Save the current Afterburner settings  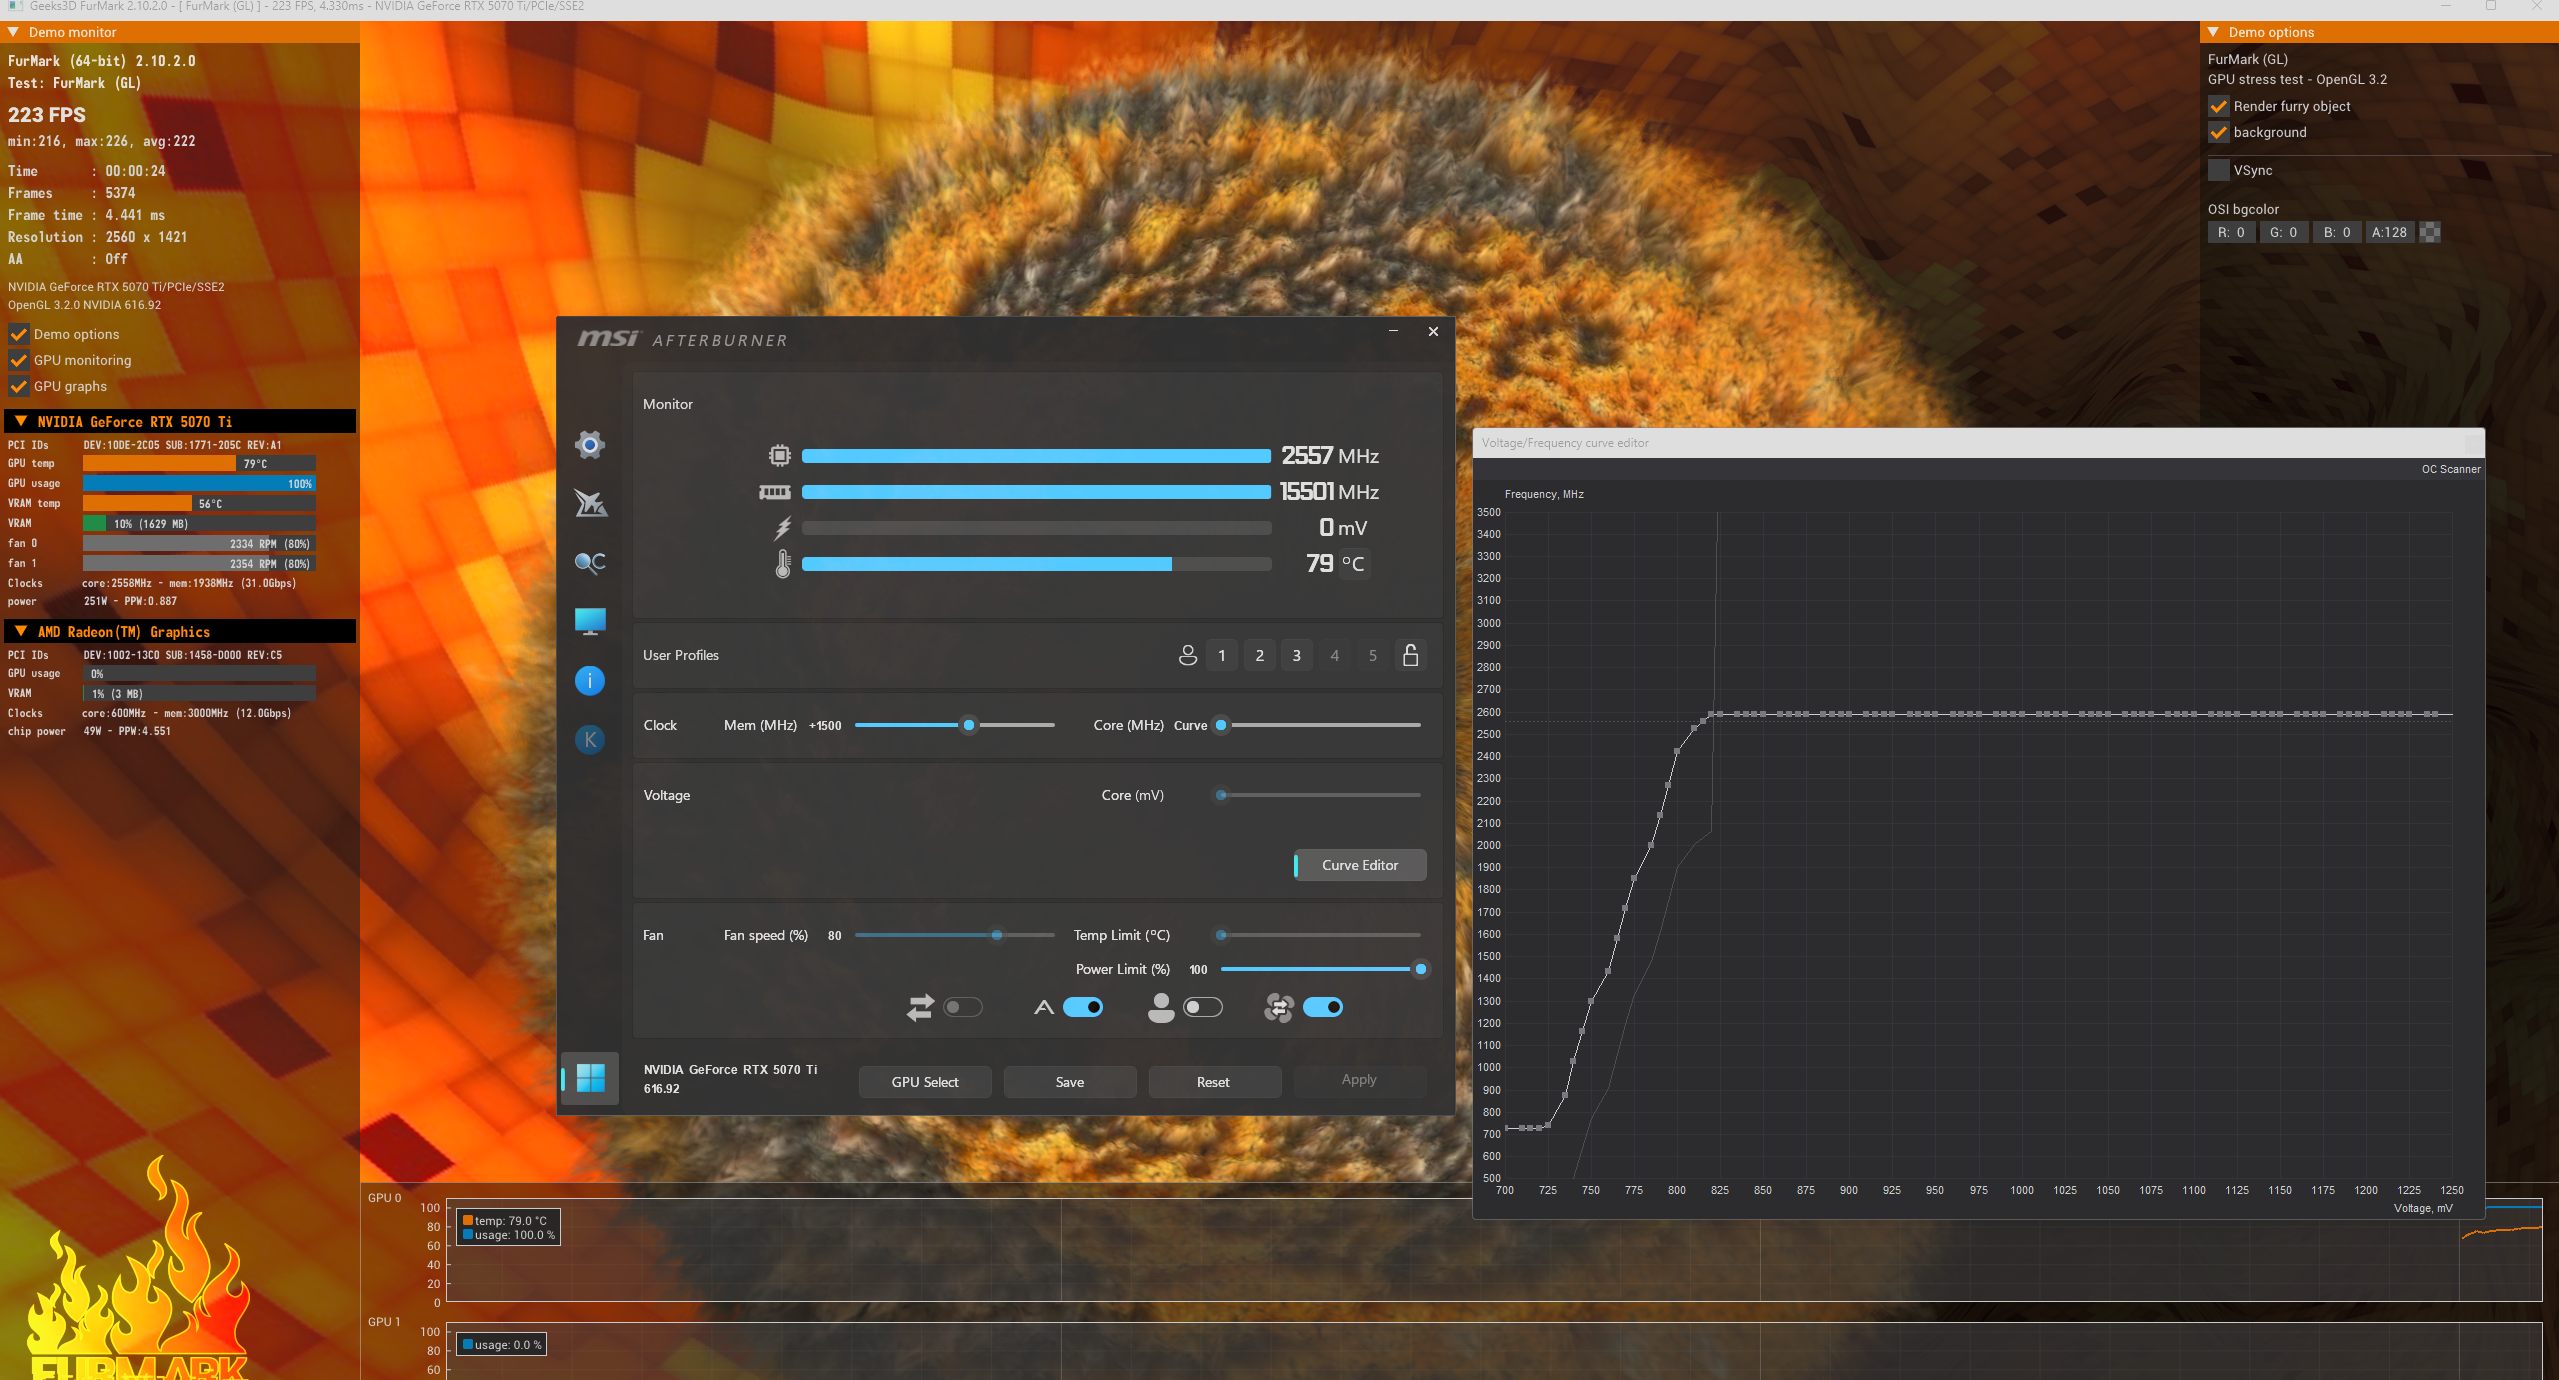click(1070, 1082)
